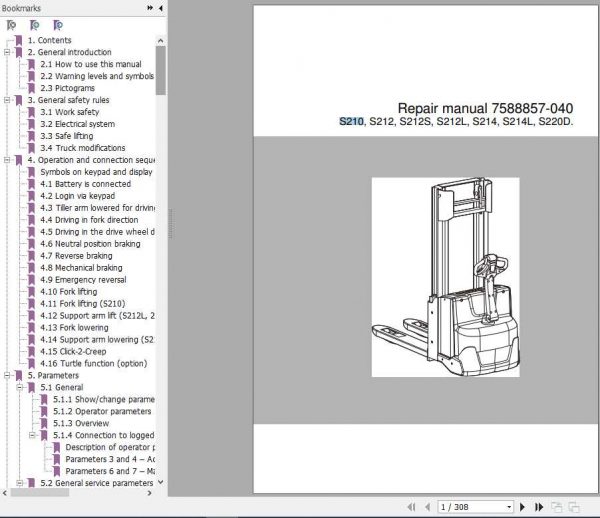Open the page number dropdown
This screenshot has width=600, height=518.
(509, 507)
